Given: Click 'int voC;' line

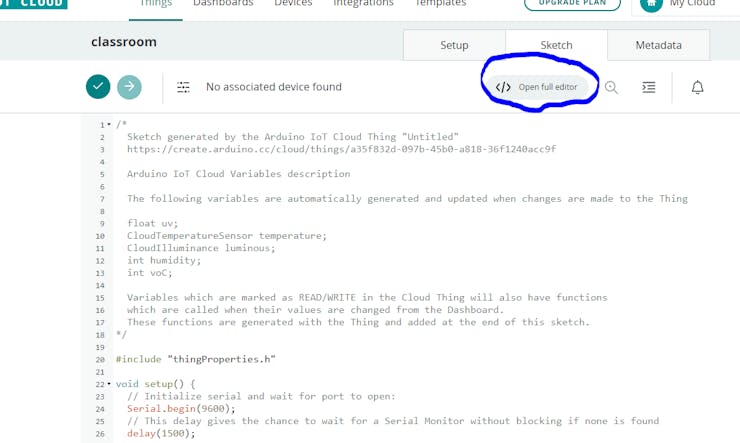Looking at the screenshot, I should 150,273.
